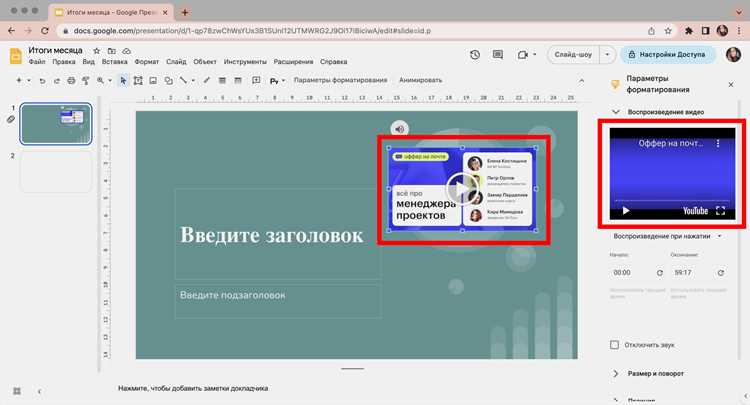Screen dimensions: 750x405
Task: Hide the toolbar menus with chevron
Action: click(582, 81)
